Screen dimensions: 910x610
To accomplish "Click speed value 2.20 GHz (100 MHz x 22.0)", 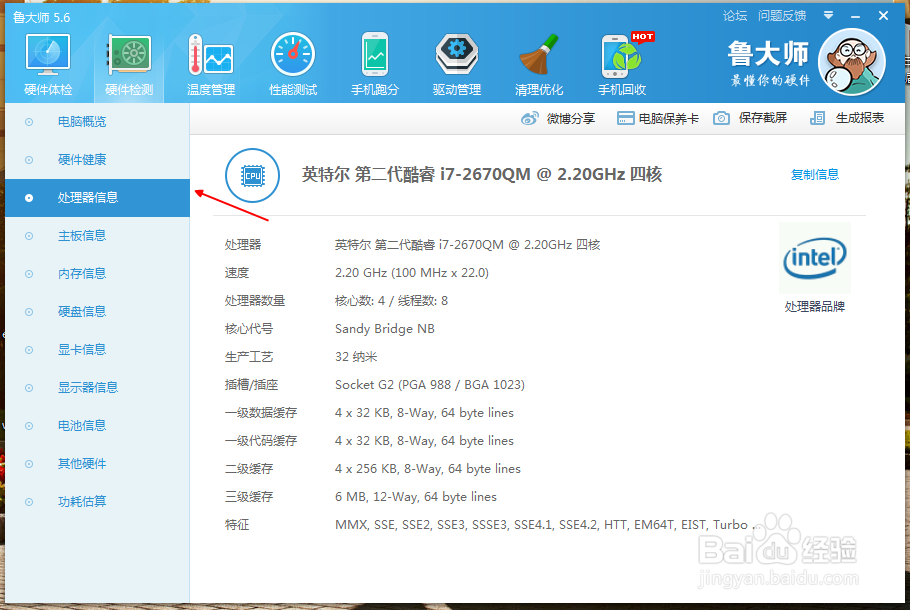I will (411, 273).
